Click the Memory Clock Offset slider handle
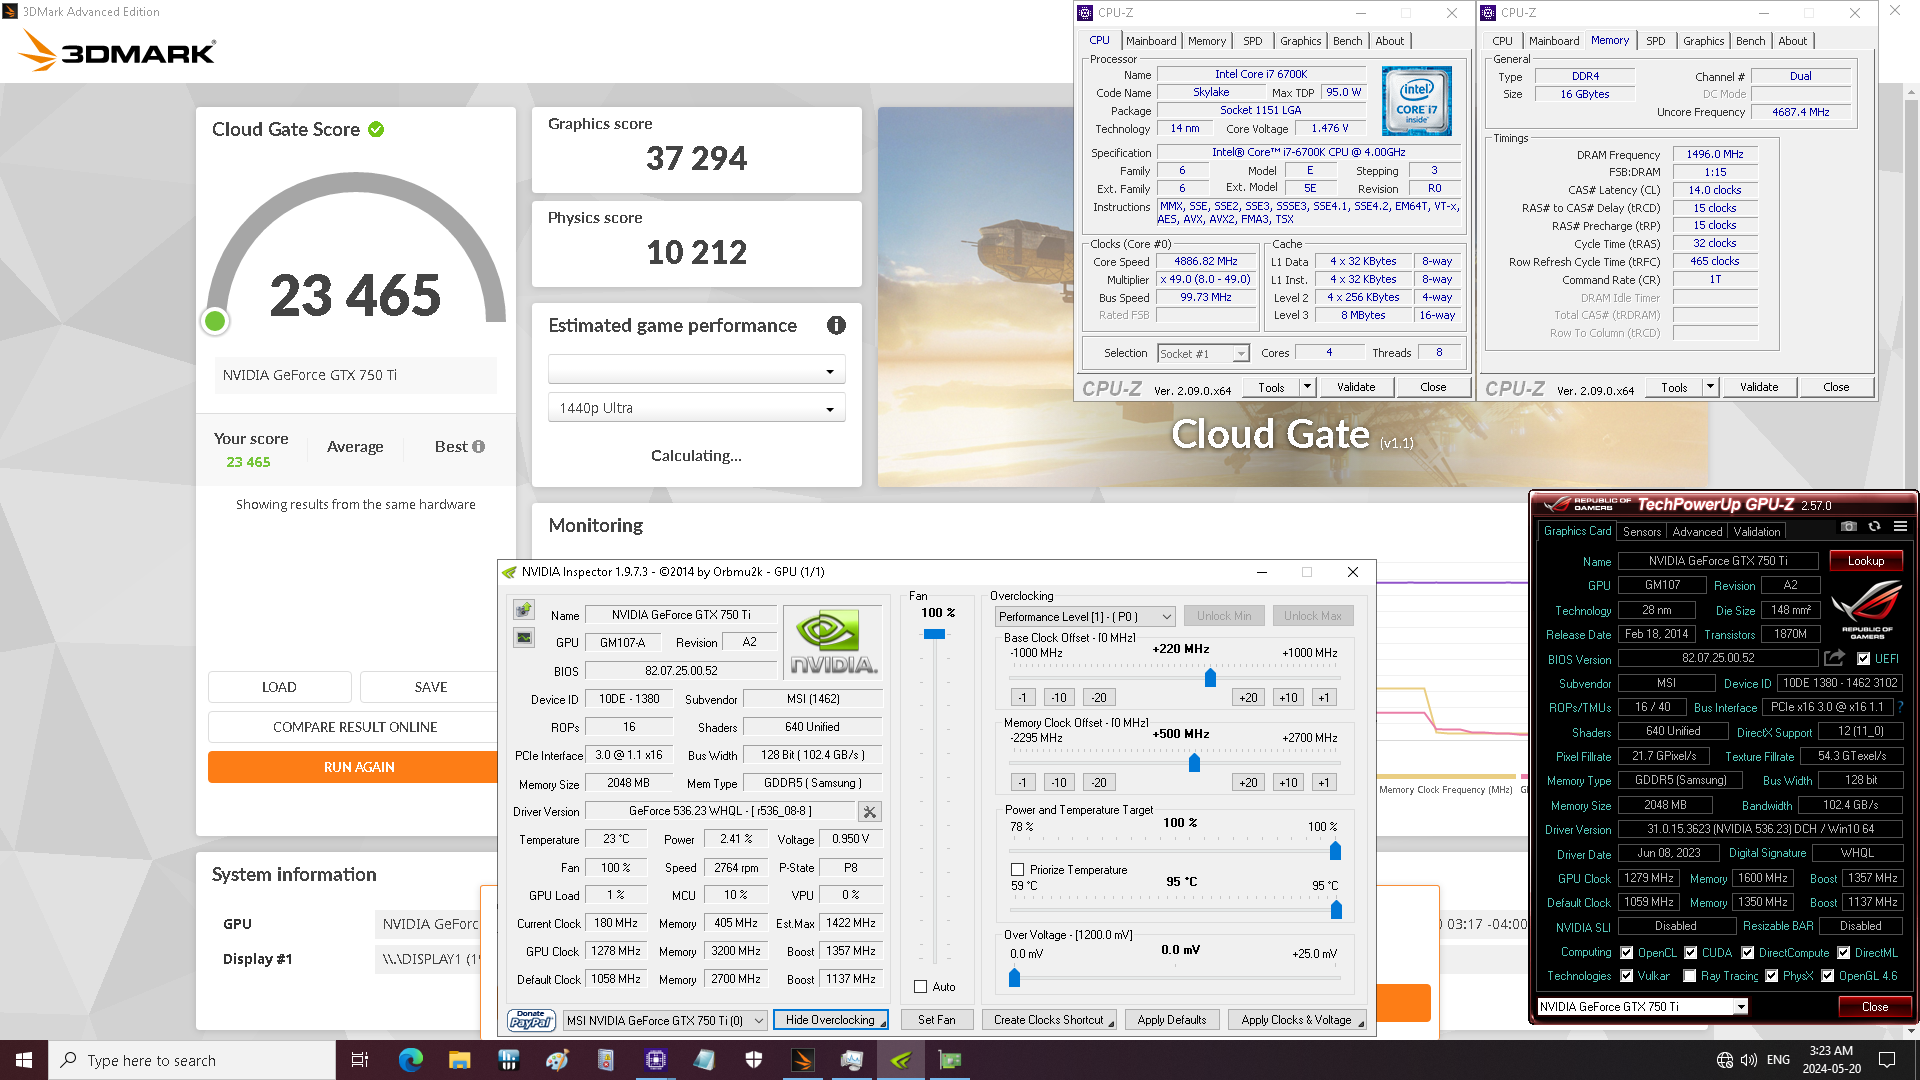The image size is (1920, 1080). coord(1194,763)
